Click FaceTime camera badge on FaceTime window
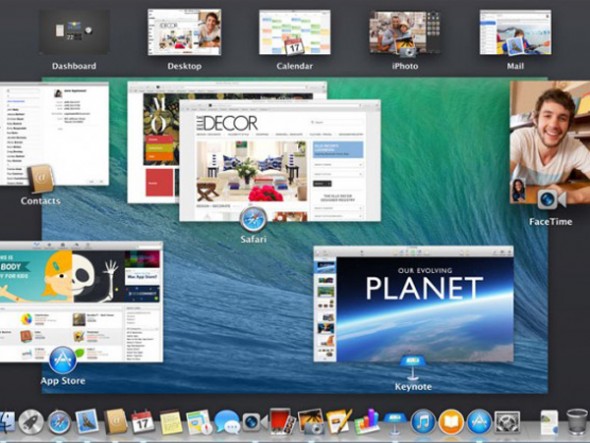Viewport: 590px width, 443px height. pos(551,199)
